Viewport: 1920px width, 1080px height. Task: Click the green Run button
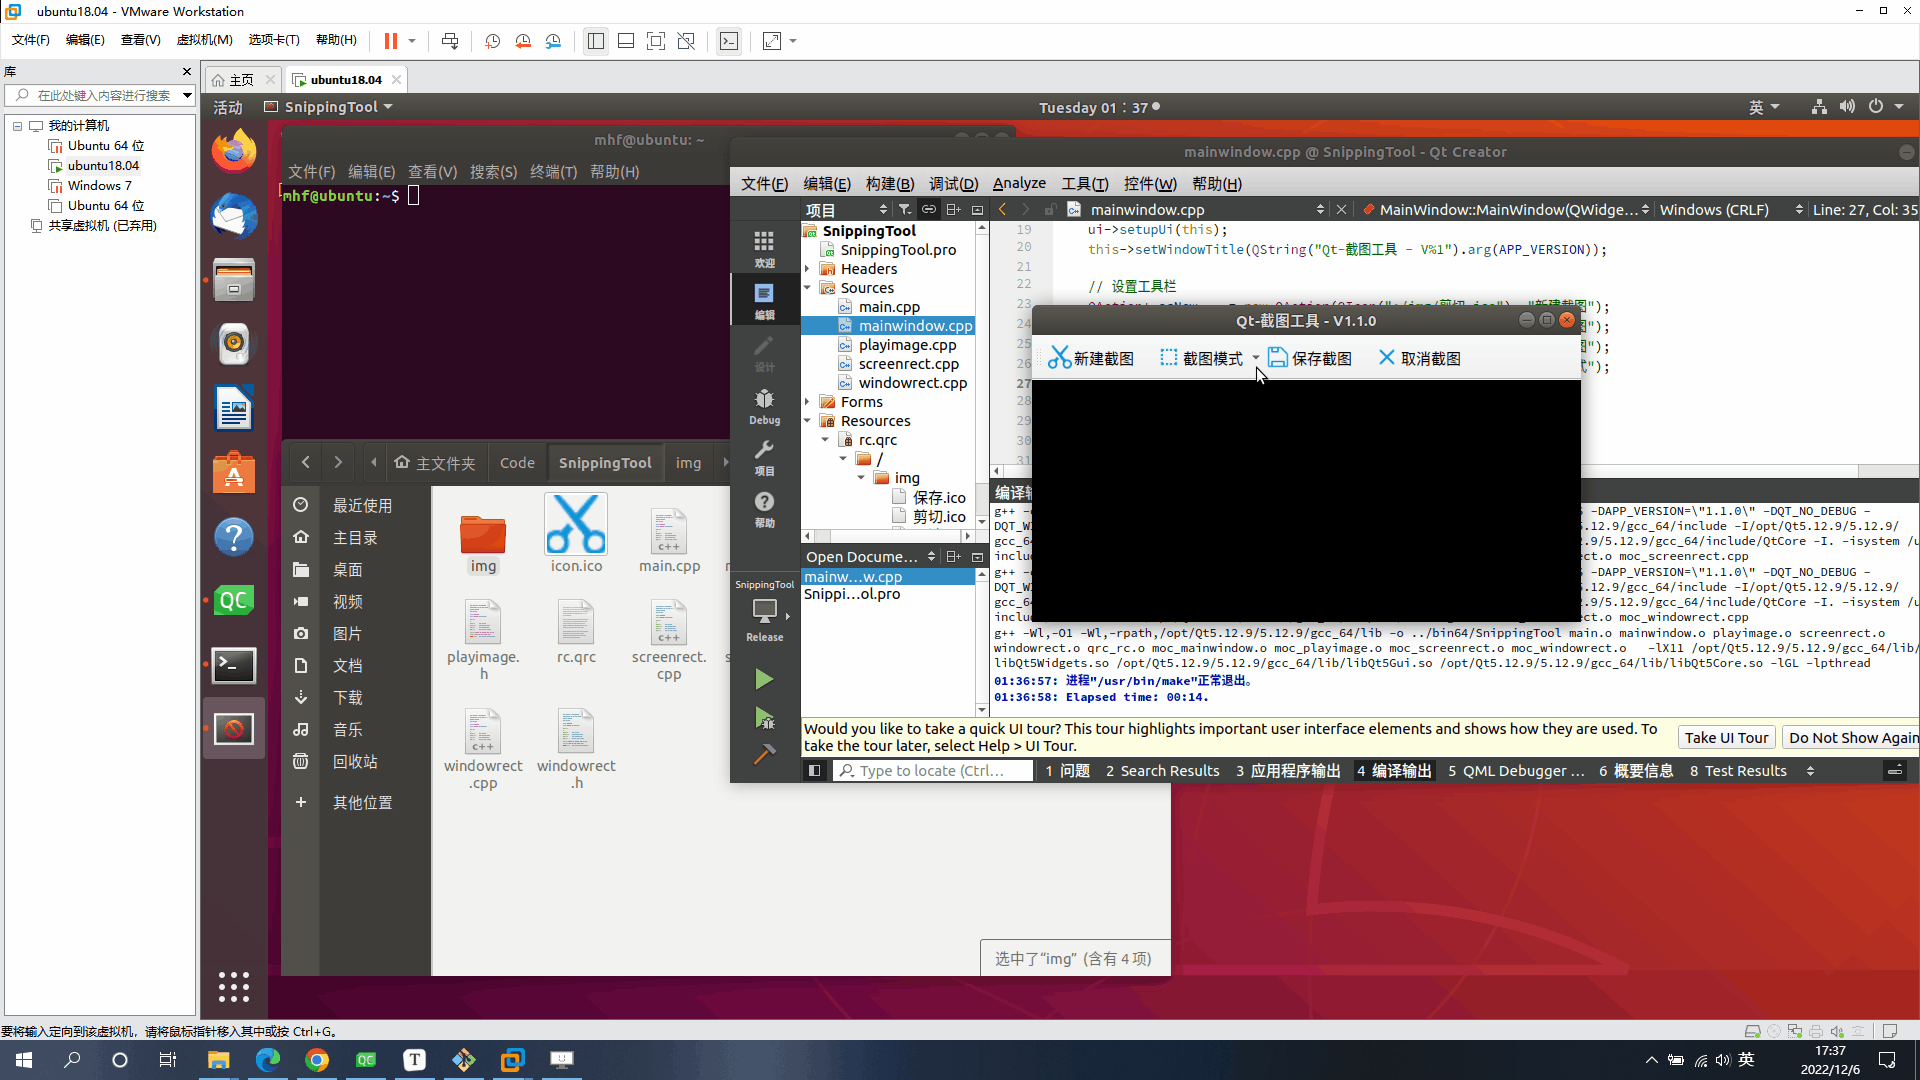[764, 680]
